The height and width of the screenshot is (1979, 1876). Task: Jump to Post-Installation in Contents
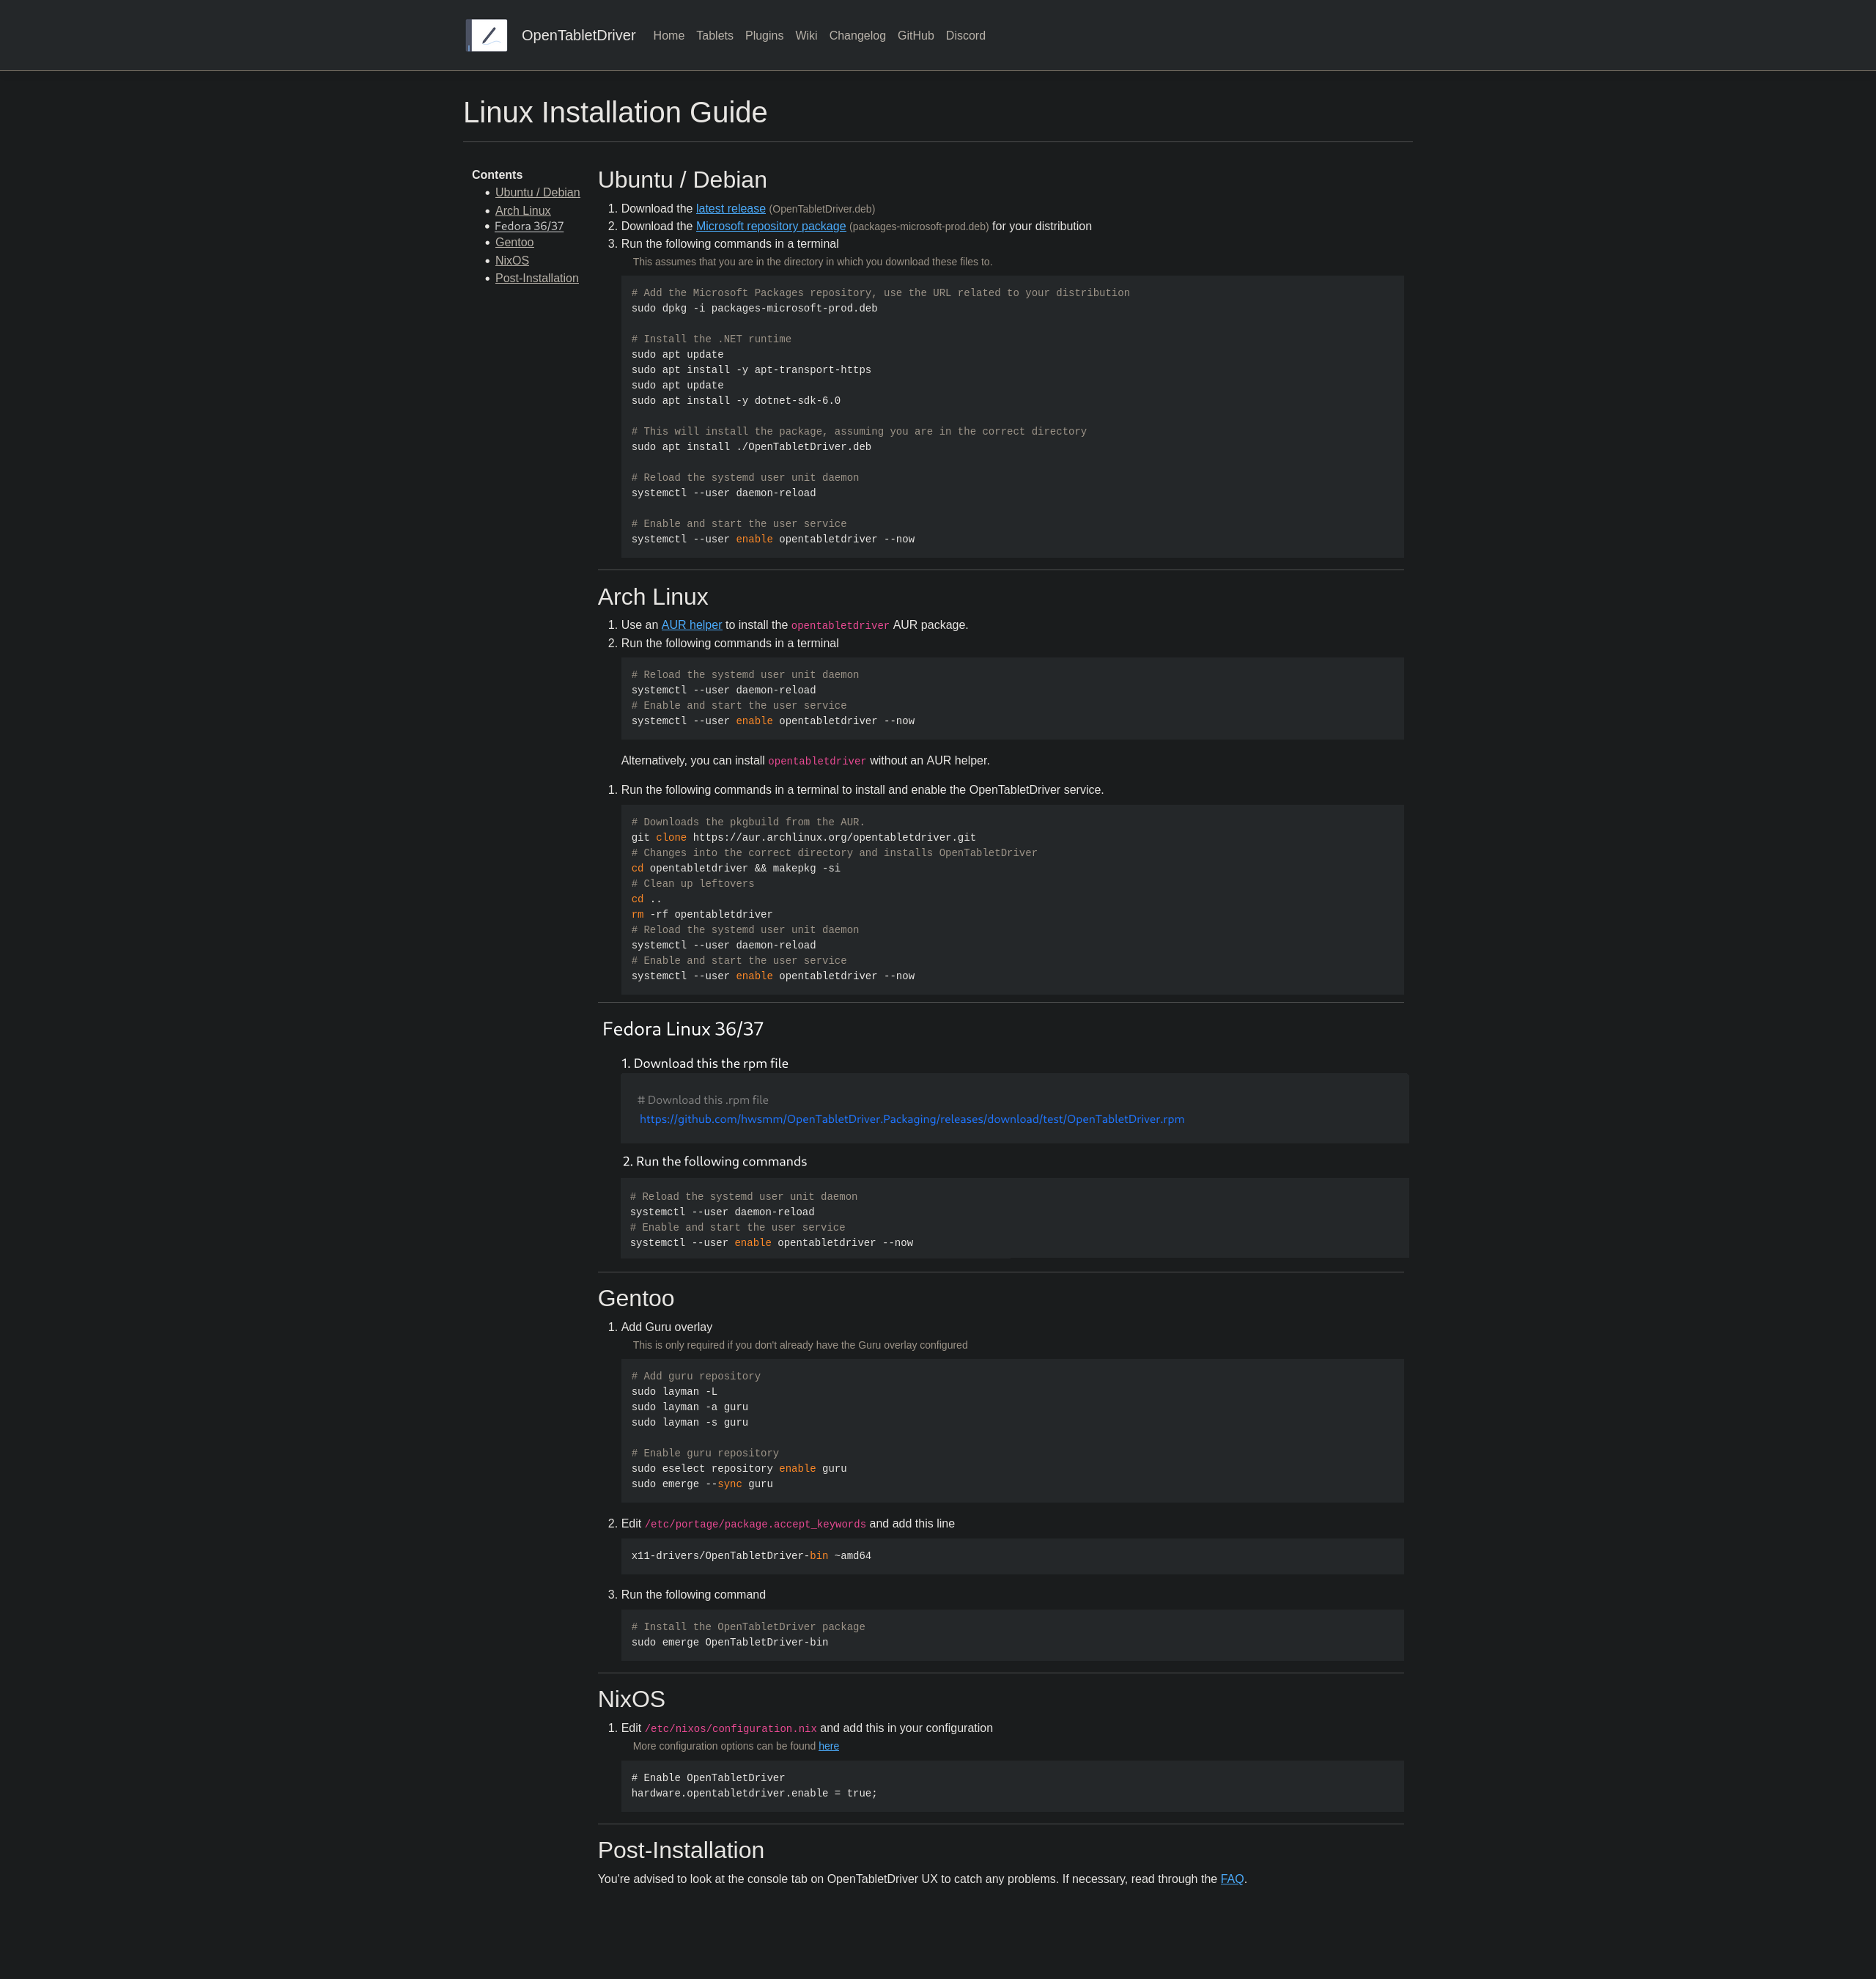pos(536,278)
